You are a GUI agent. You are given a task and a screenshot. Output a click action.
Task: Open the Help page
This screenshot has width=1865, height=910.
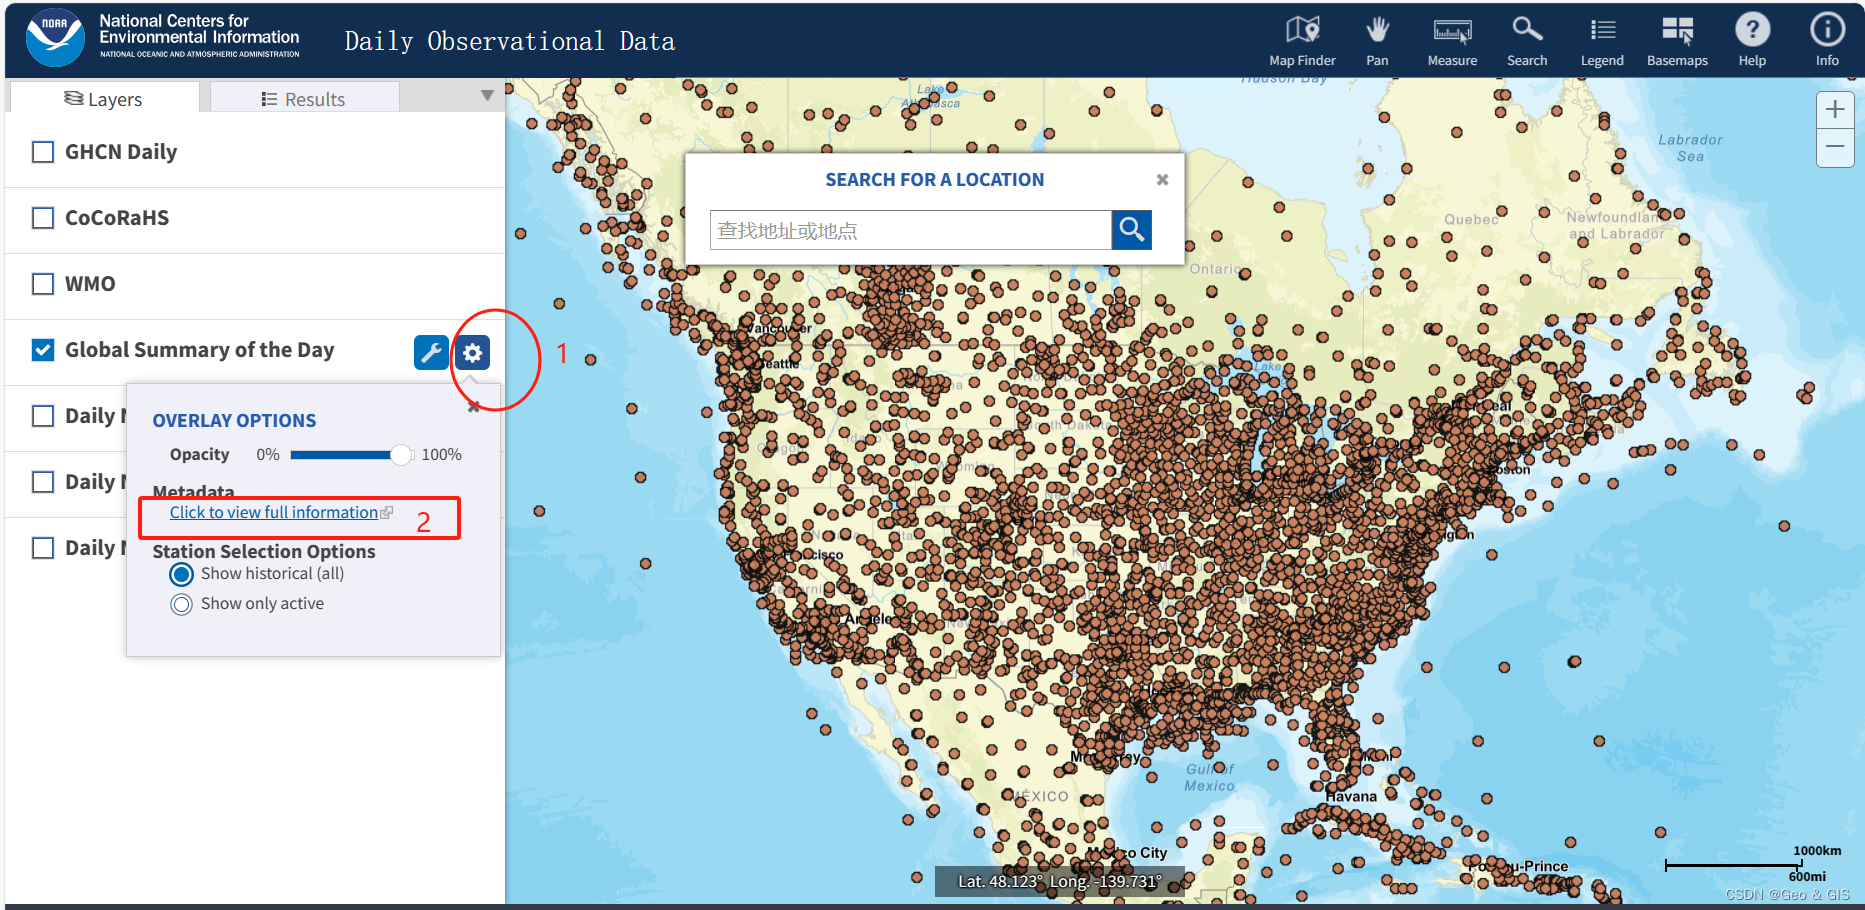pyautogui.click(x=1752, y=41)
